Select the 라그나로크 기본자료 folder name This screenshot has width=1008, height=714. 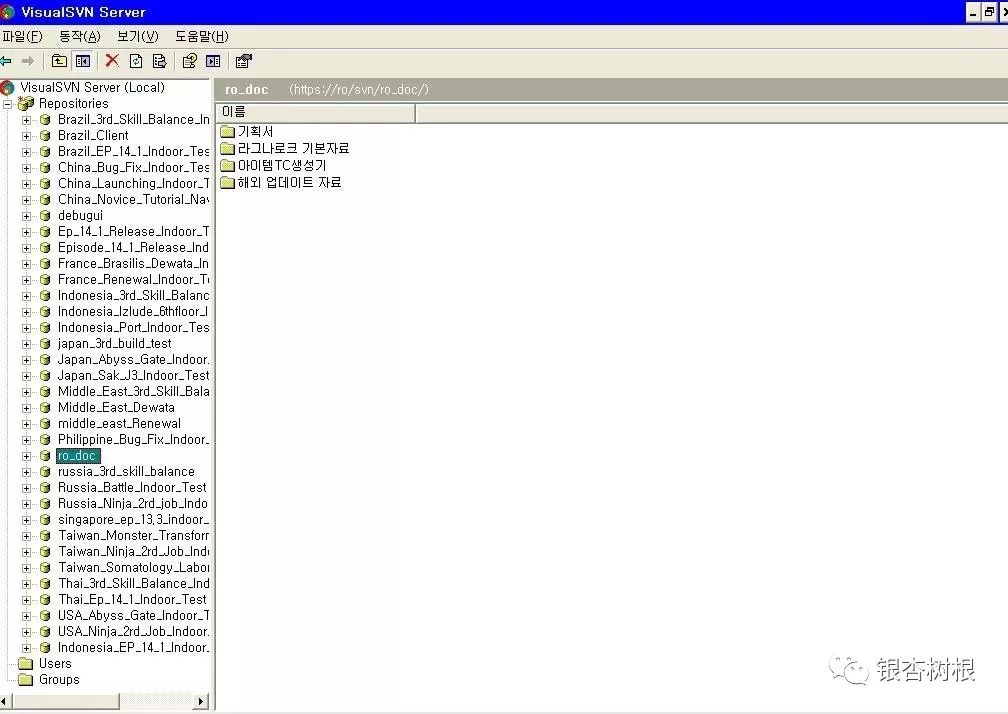[293, 148]
